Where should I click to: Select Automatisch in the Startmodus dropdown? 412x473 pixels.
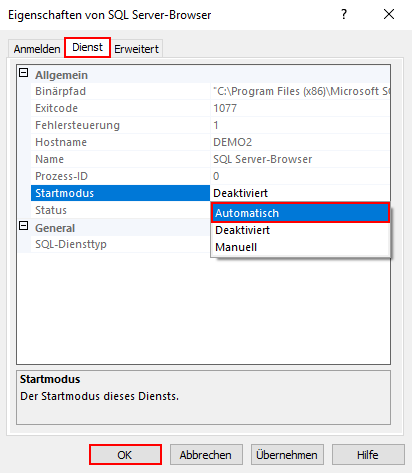pyautogui.click(x=300, y=213)
